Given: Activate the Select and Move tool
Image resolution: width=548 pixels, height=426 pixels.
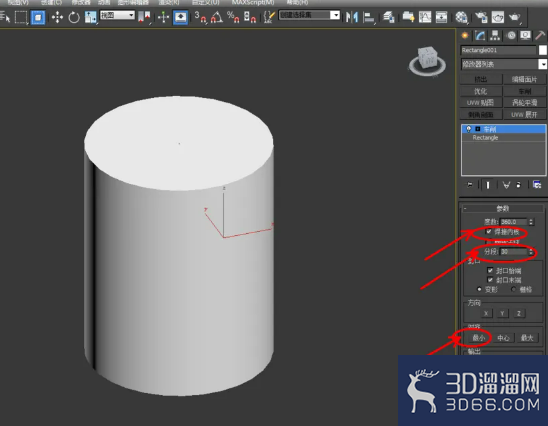Looking at the screenshot, I should (57, 17).
